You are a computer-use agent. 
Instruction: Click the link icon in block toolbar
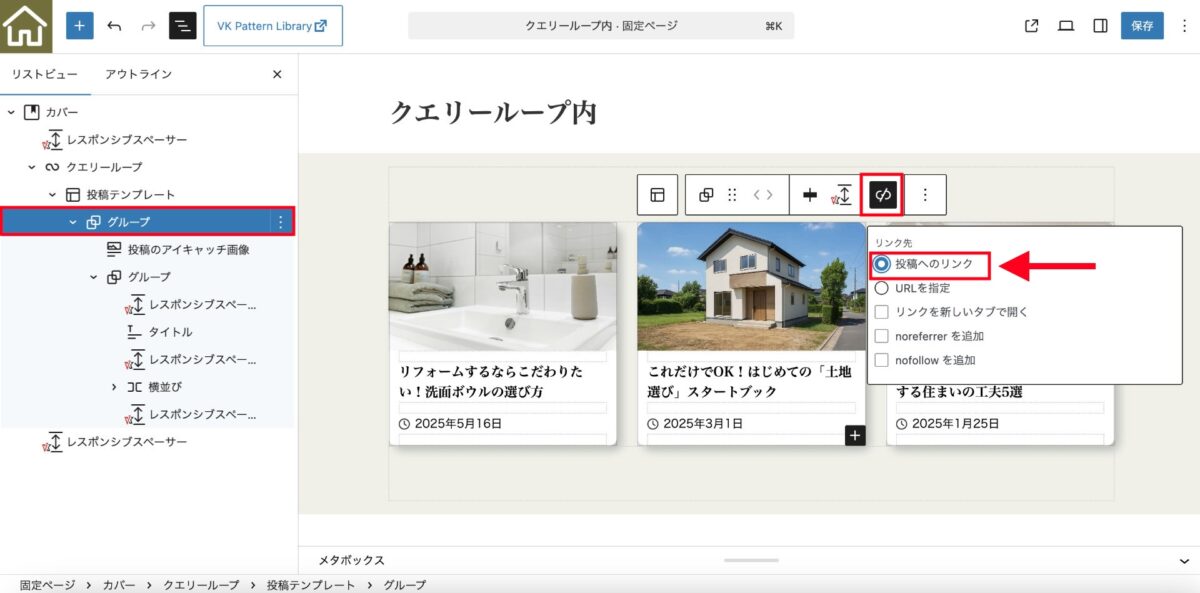pos(882,195)
